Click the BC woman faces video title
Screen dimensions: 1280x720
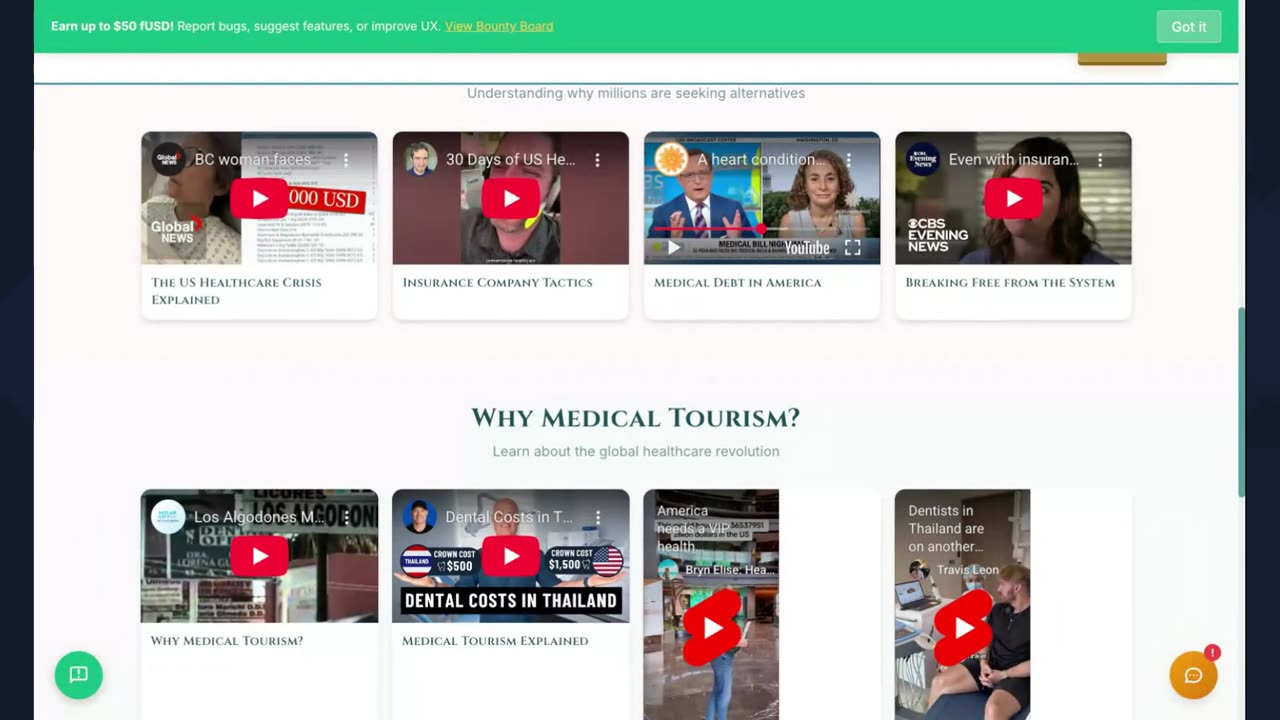tap(258, 160)
